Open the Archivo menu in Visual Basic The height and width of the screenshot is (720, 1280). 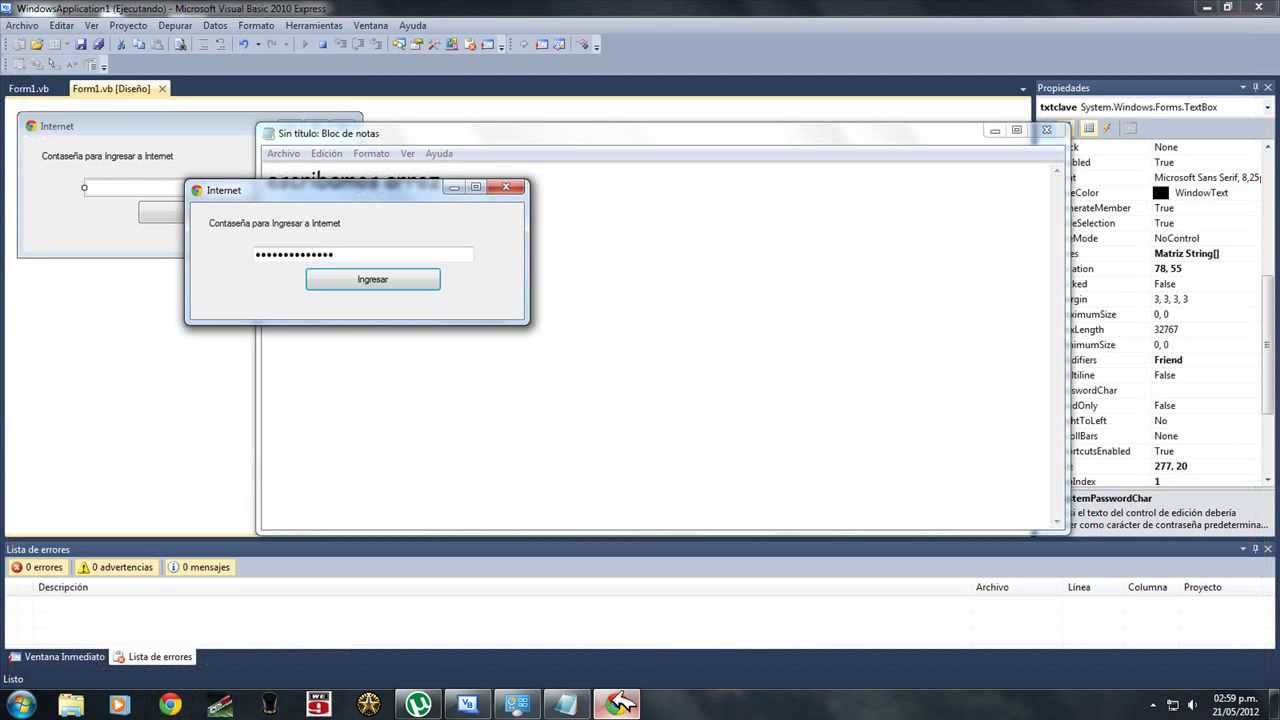(22, 25)
